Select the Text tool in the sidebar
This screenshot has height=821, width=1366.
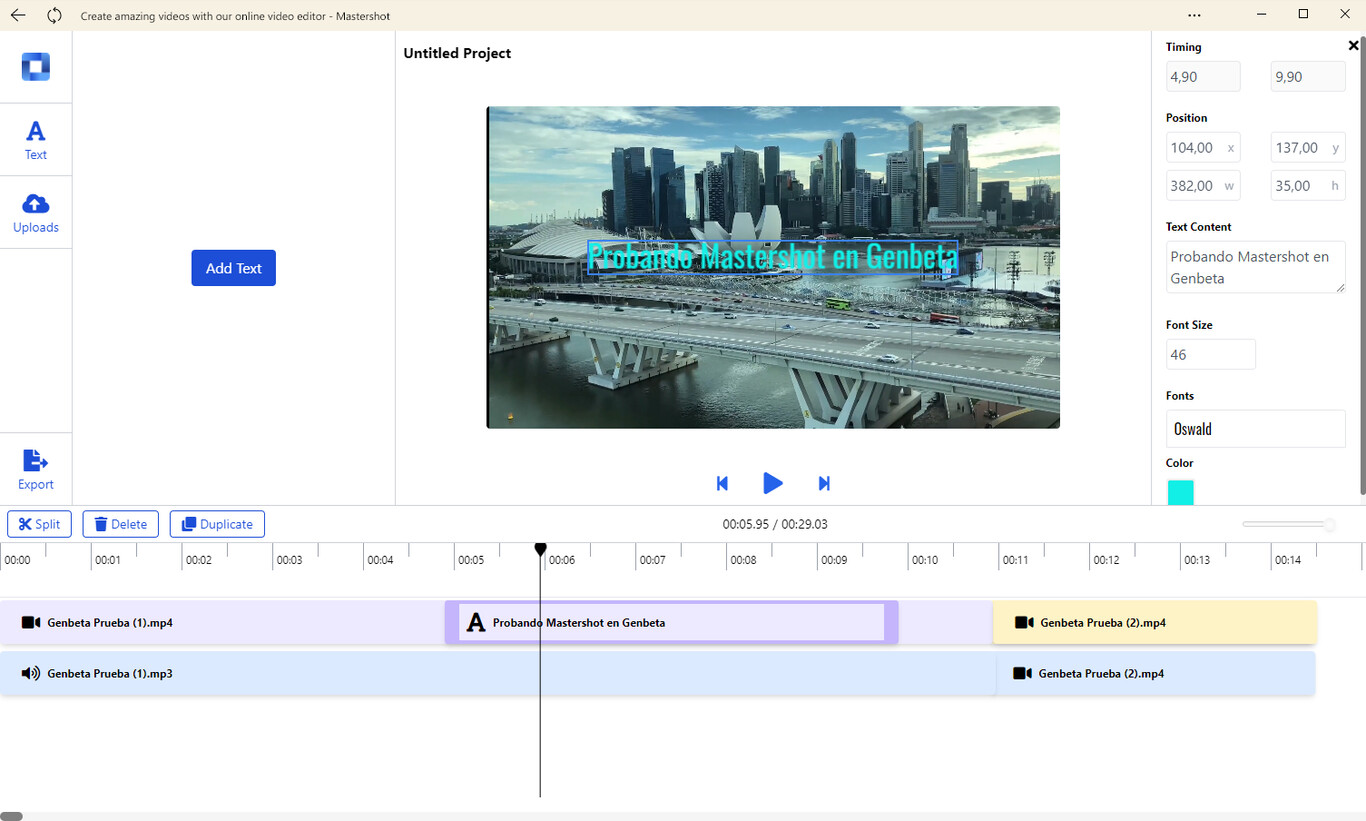pyautogui.click(x=36, y=139)
